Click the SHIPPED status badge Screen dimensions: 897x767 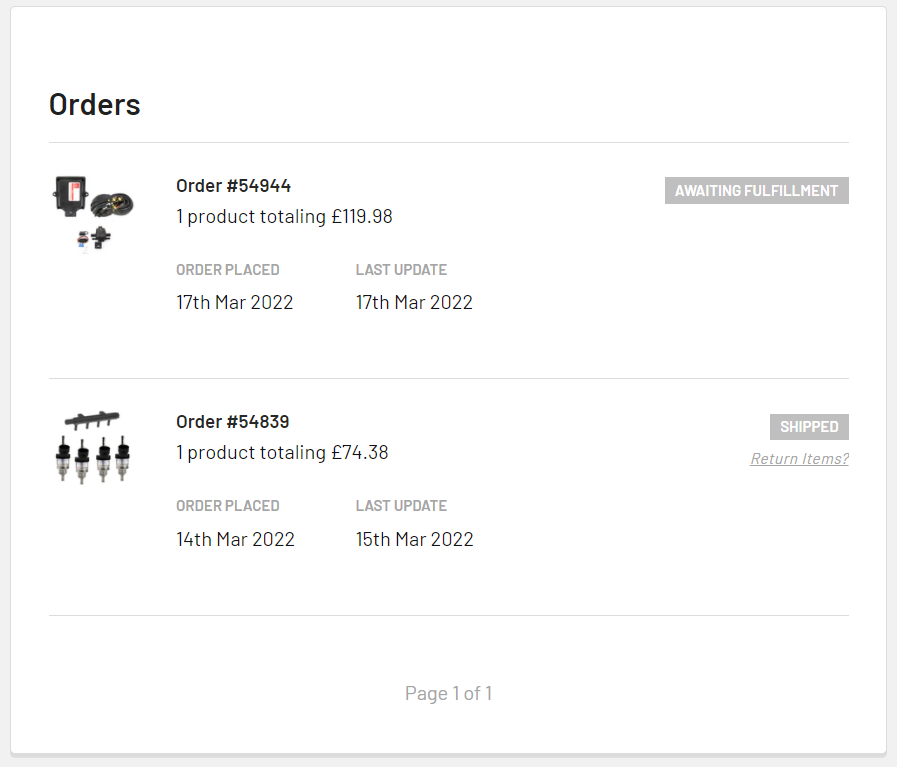point(809,427)
